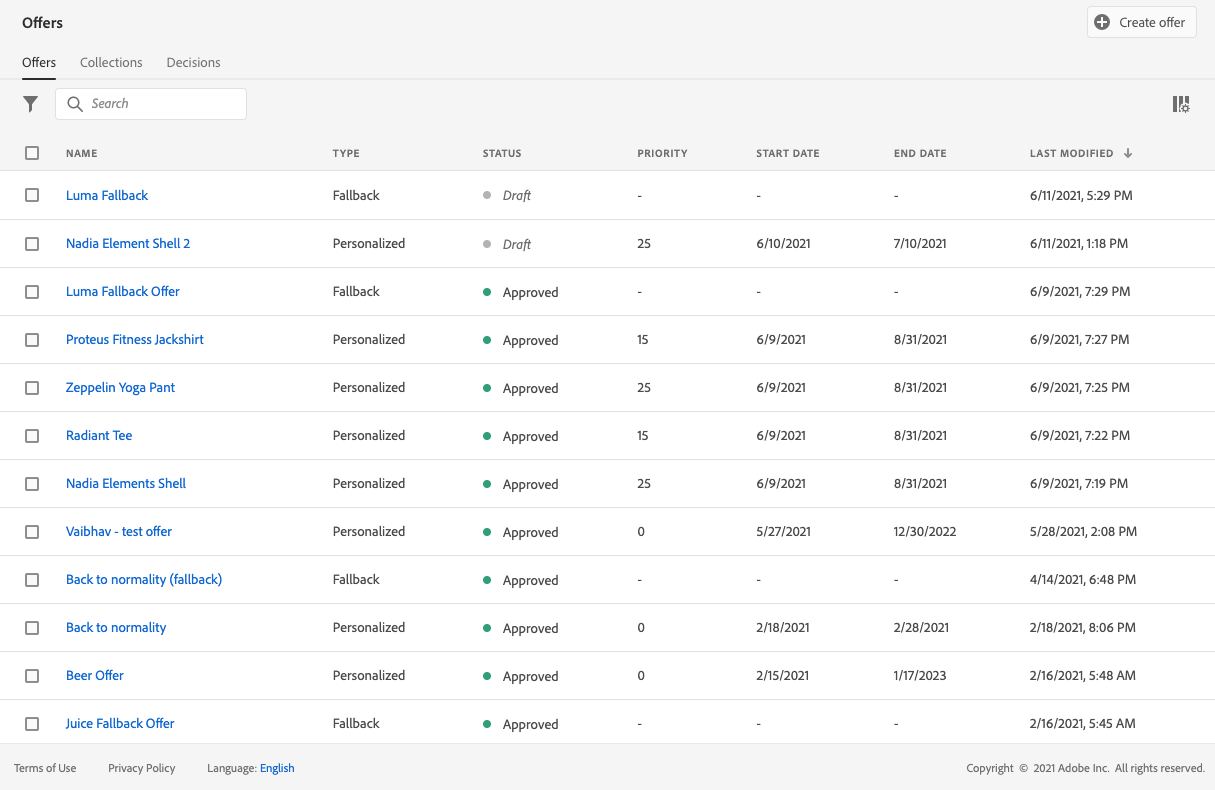Click the Create offer button
This screenshot has width=1215, height=790.
coord(1141,22)
